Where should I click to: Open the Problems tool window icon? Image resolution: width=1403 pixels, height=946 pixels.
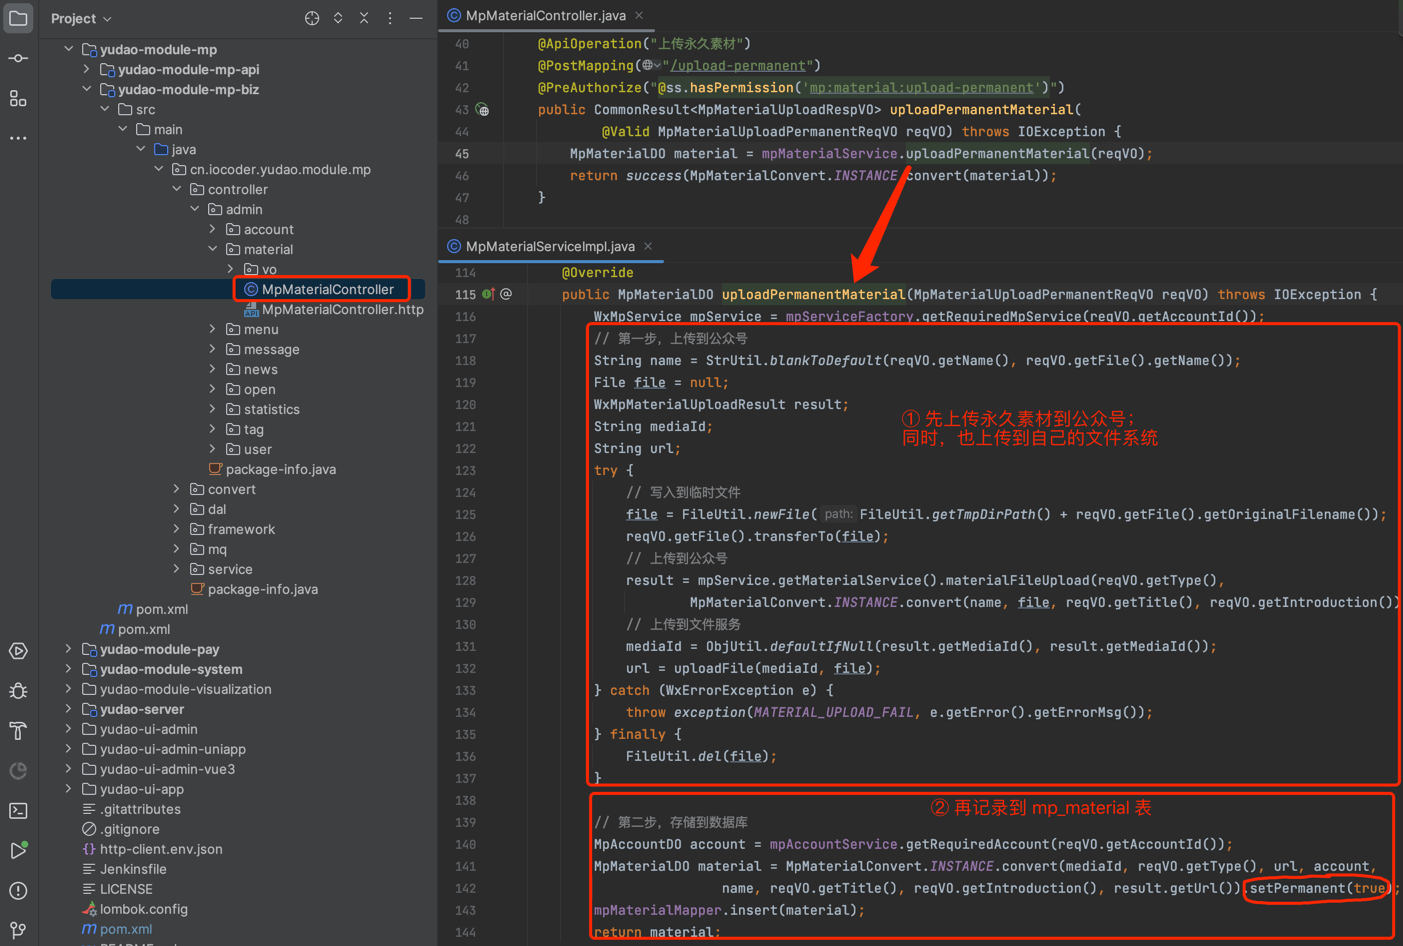coord(18,890)
